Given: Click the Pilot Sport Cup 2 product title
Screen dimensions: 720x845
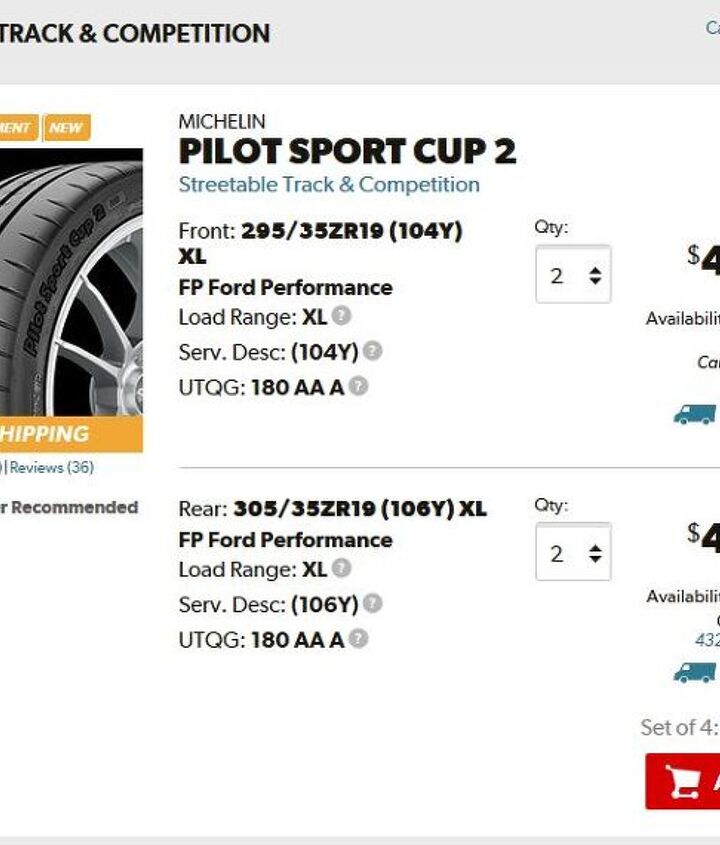Looking at the screenshot, I should [347, 152].
